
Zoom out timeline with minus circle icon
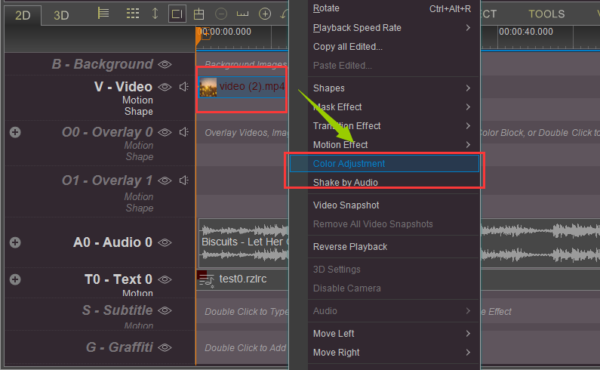coord(221,14)
